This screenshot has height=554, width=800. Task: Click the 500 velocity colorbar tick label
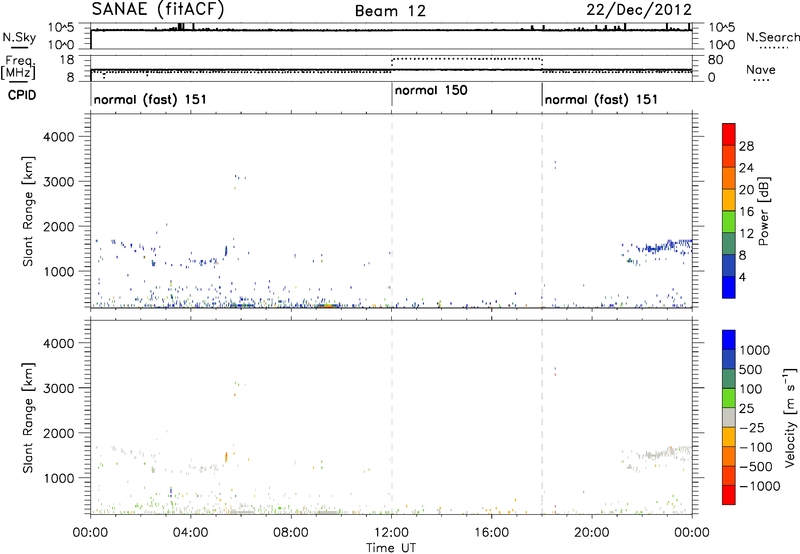(x=752, y=370)
